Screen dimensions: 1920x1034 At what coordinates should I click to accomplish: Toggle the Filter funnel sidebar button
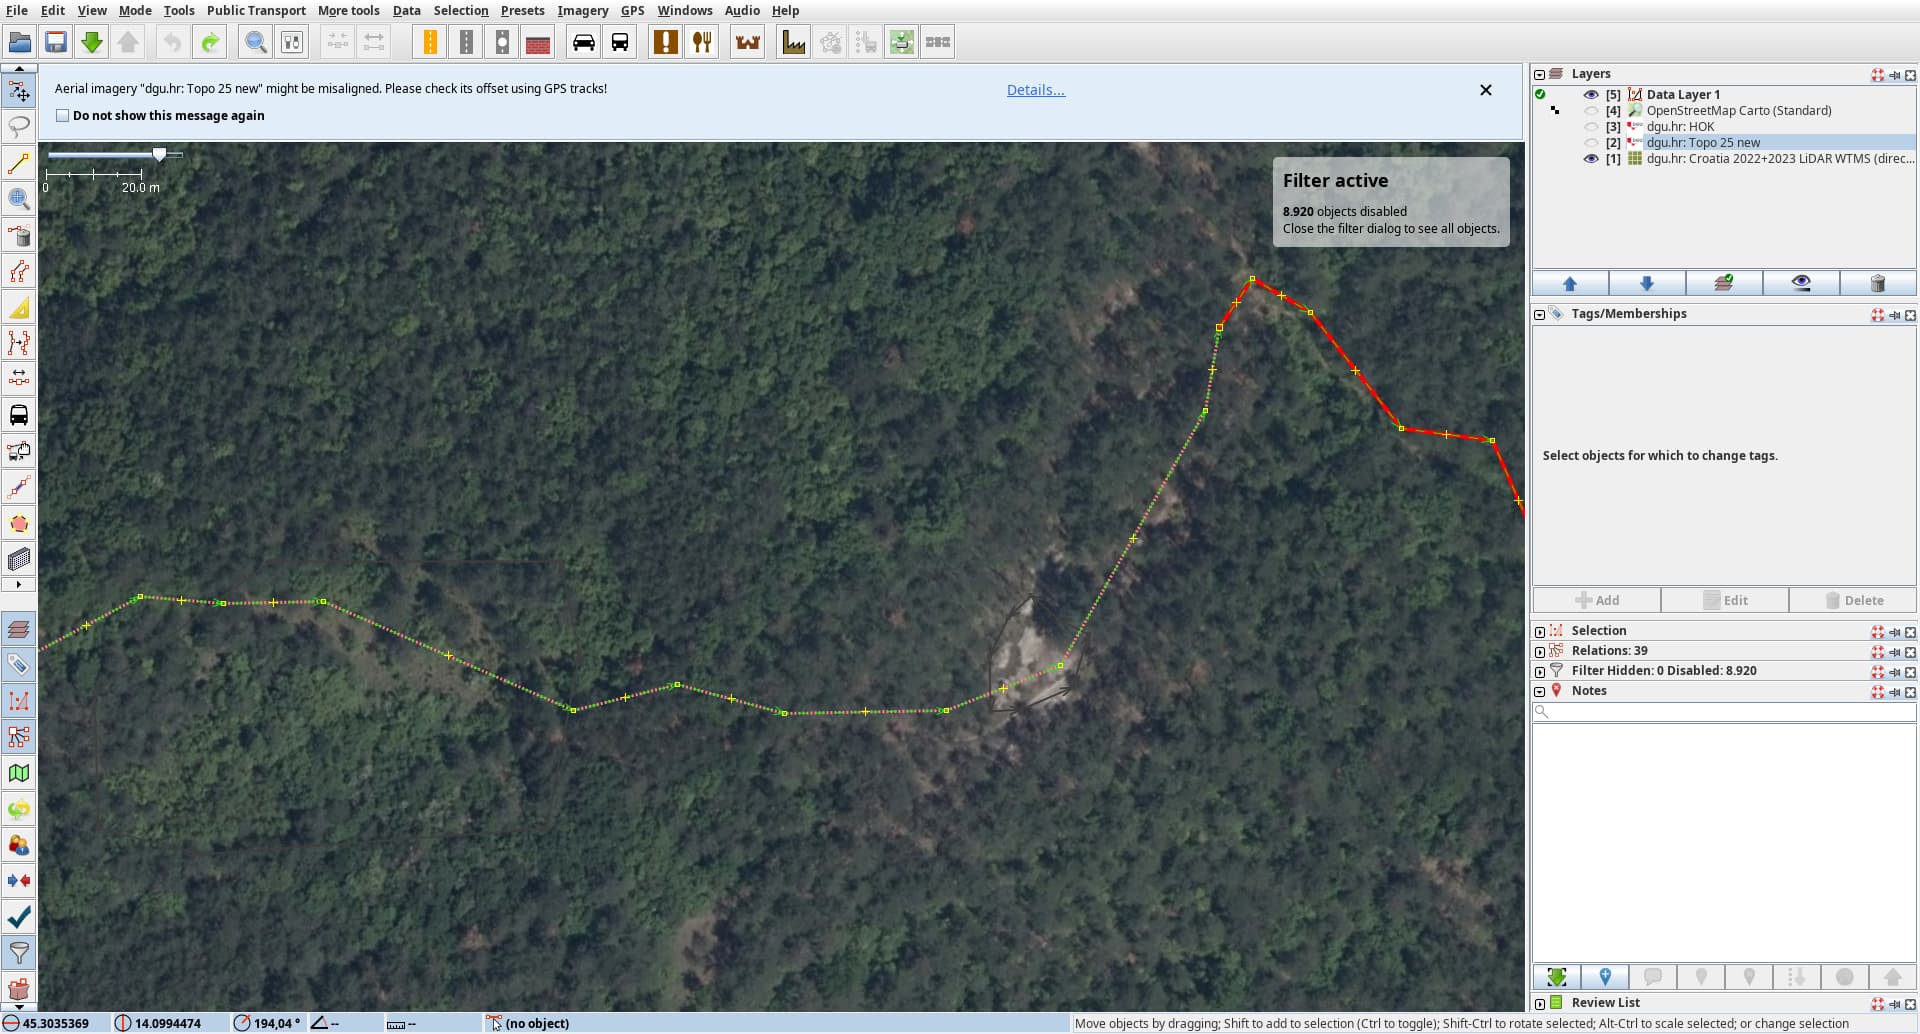pyautogui.click(x=18, y=953)
